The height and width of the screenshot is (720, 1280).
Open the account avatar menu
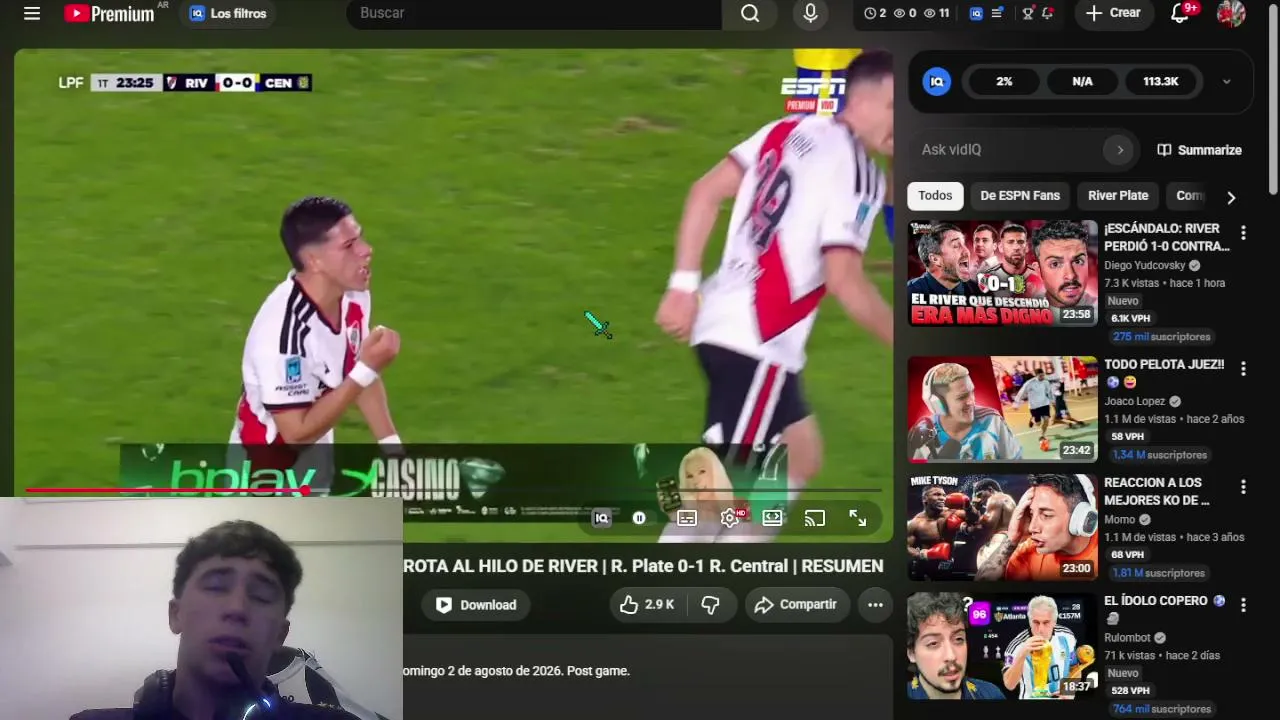(1231, 13)
